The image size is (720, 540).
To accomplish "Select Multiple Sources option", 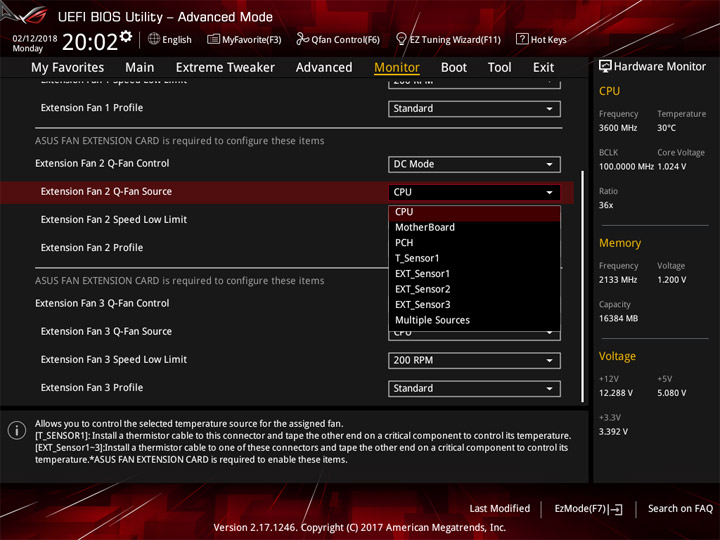I will [474, 321].
